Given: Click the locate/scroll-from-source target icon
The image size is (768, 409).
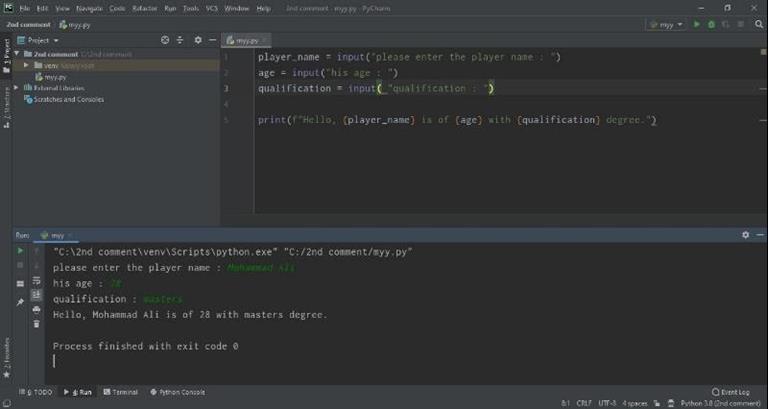Looking at the screenshot, I should tap(166, 40).
